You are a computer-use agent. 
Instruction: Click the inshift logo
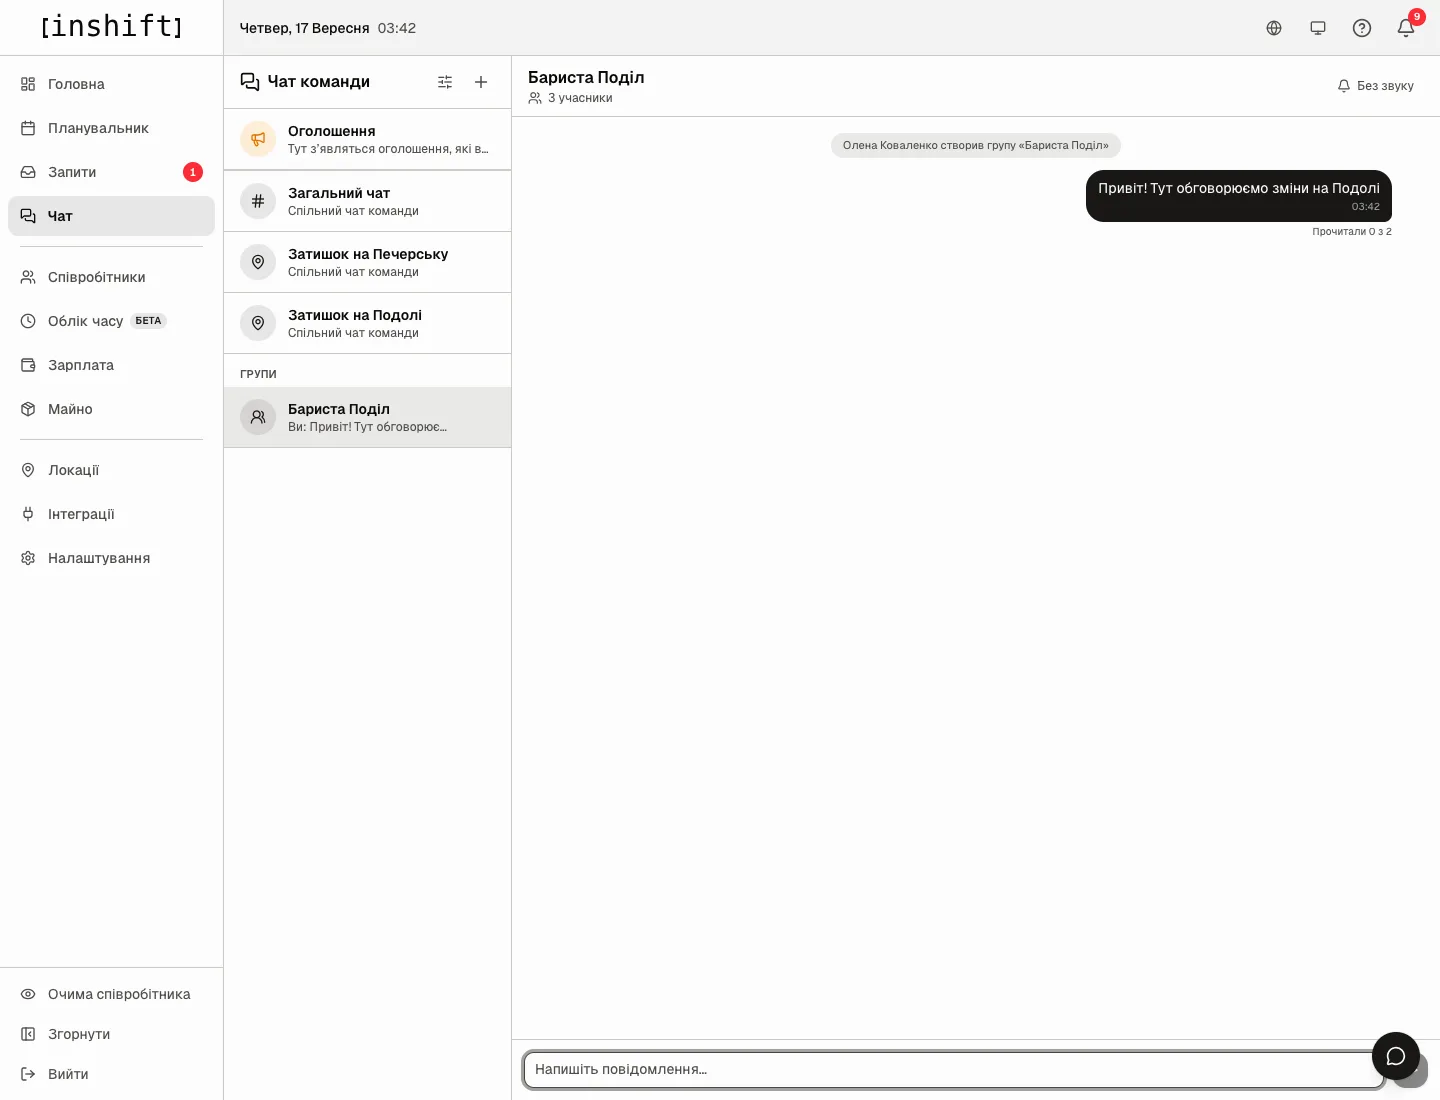111,27
